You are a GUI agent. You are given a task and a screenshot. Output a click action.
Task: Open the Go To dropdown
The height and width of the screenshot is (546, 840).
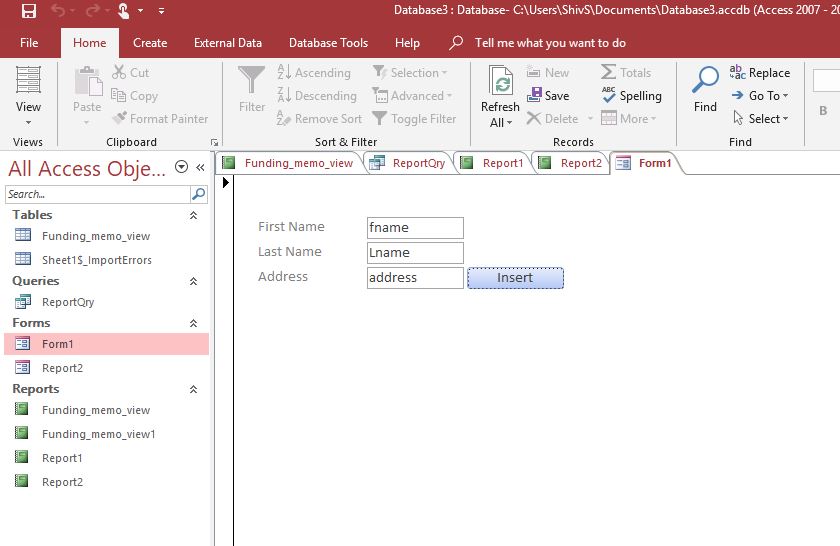760,95
